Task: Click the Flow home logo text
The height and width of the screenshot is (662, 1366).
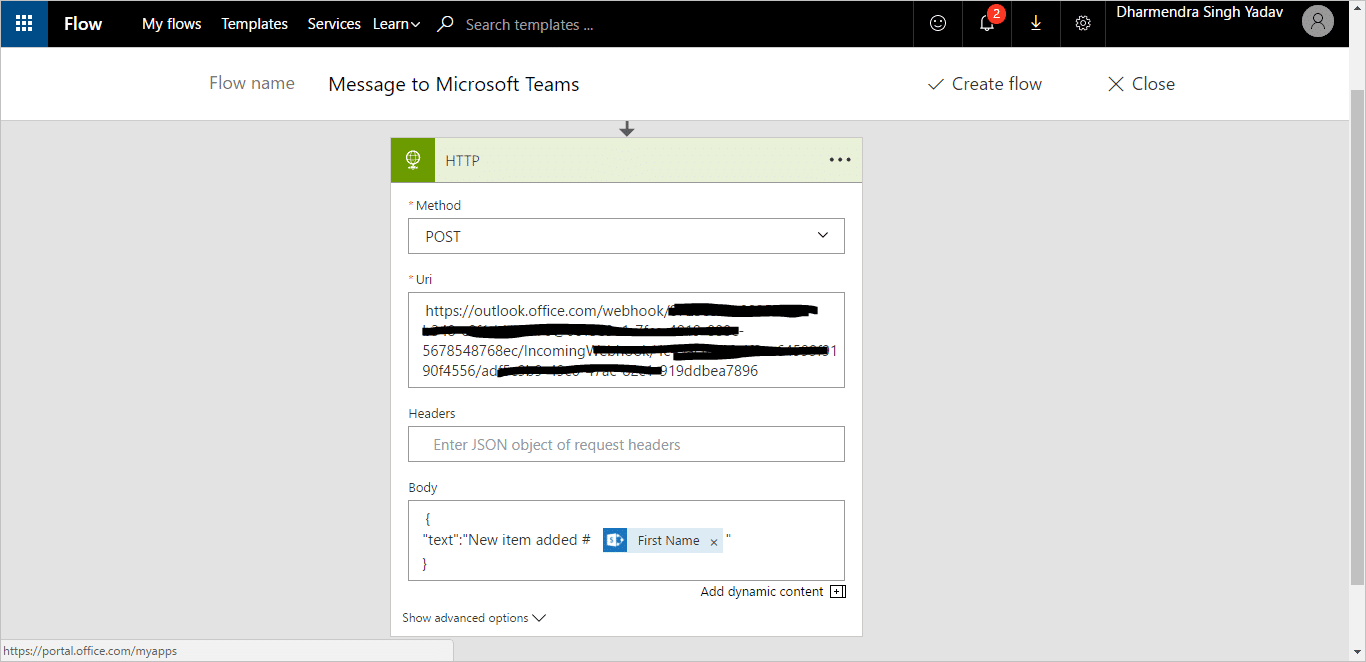Action: 83,24
